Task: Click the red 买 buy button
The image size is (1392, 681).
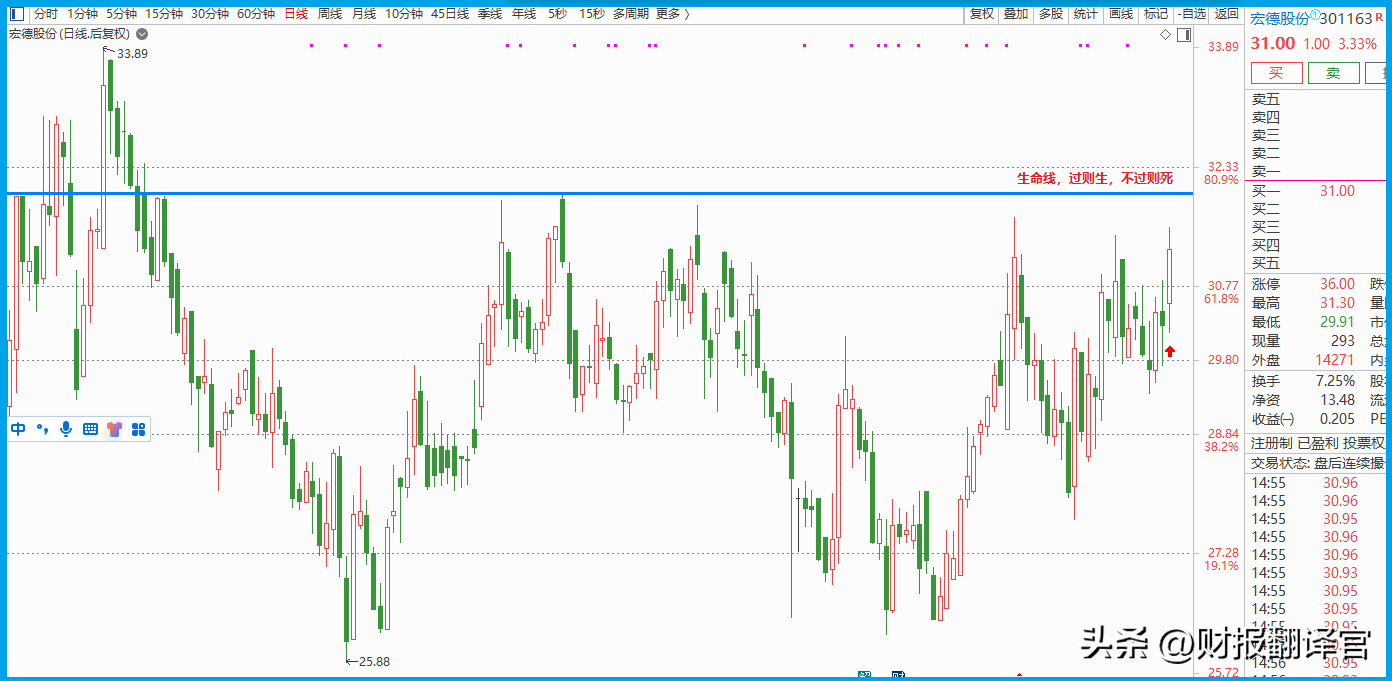Action: coord(1276,73)
